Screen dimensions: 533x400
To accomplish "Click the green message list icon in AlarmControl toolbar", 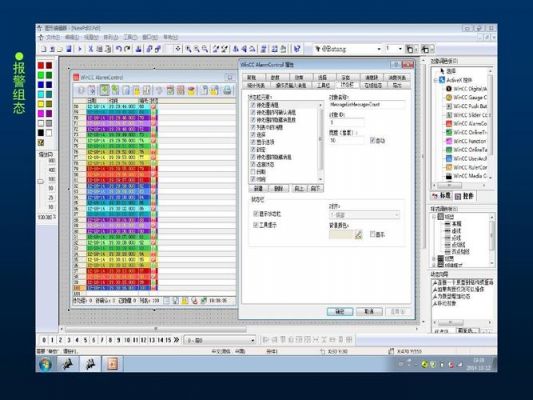I will [104, 90].
